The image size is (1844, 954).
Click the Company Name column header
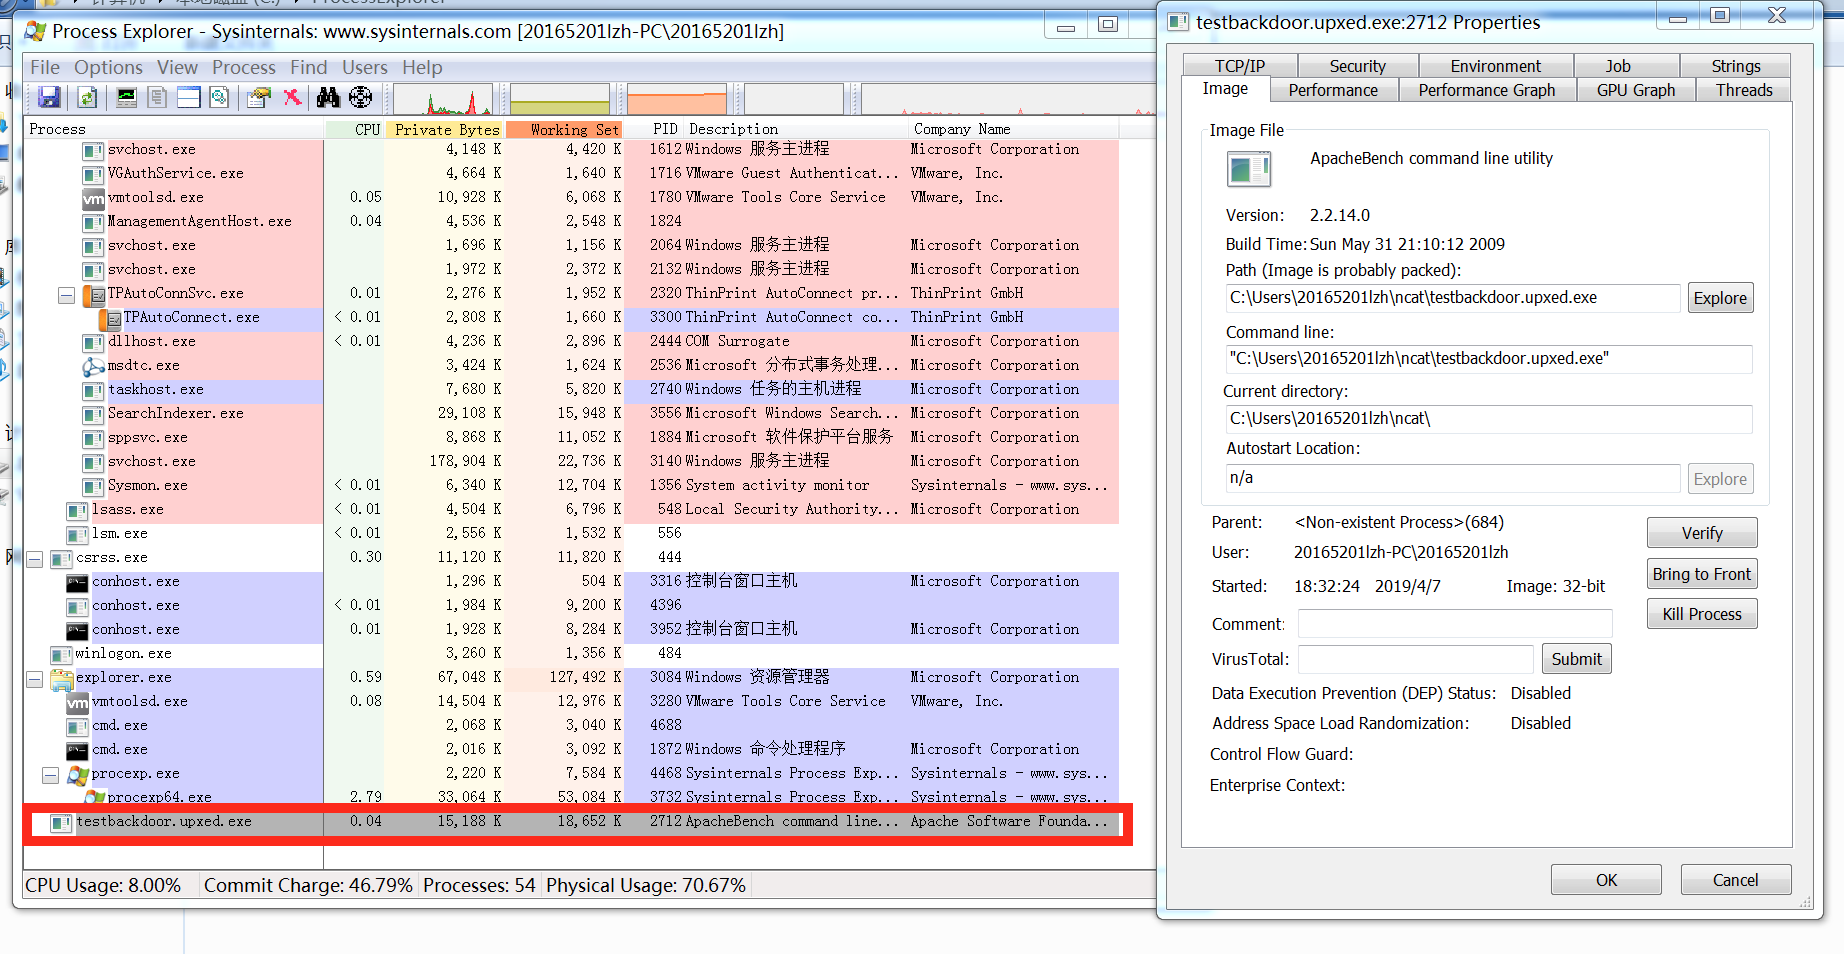[x=1013, y=129]
